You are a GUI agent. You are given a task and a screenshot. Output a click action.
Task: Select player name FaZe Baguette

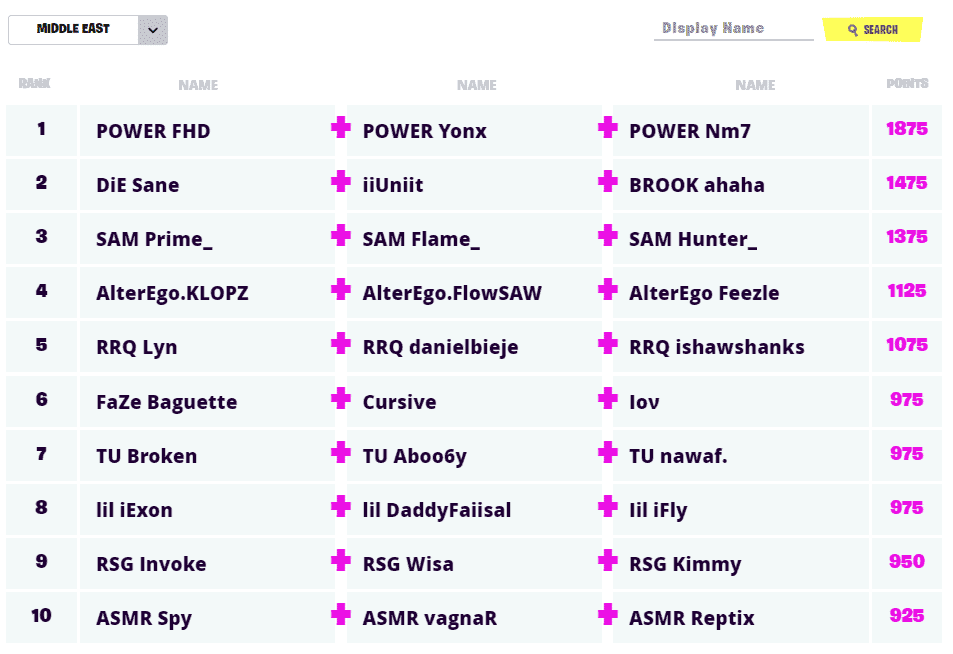[x=166, y=402]
